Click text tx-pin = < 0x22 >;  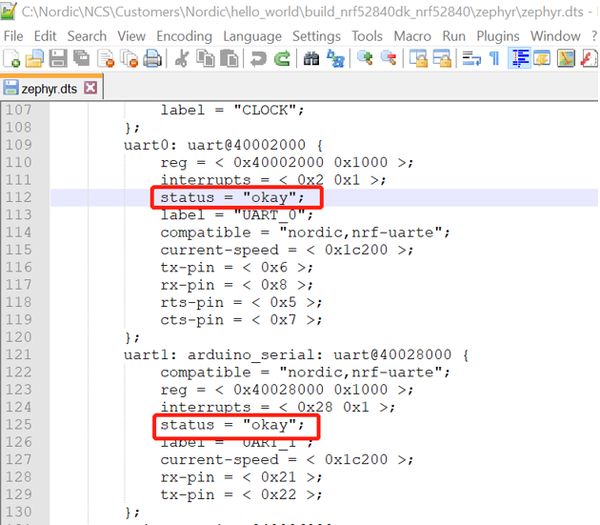click(x=241, y=494)
